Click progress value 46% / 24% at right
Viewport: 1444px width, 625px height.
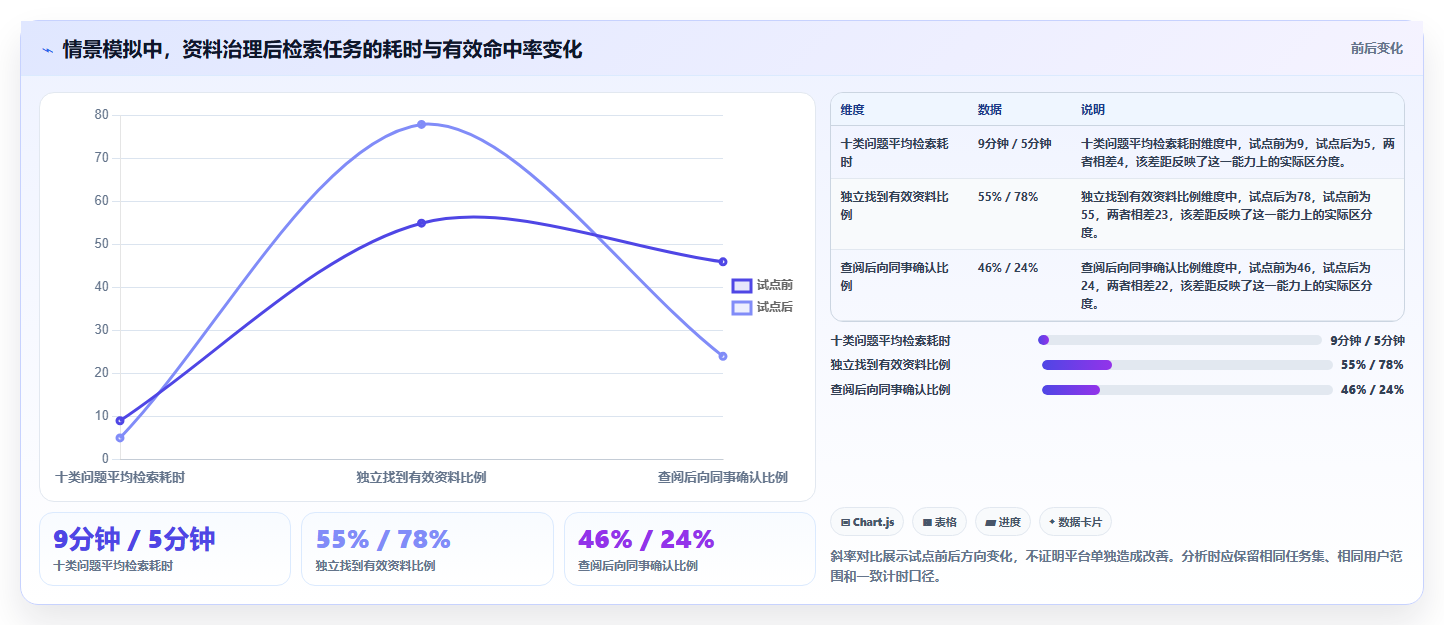(1372, 390)
